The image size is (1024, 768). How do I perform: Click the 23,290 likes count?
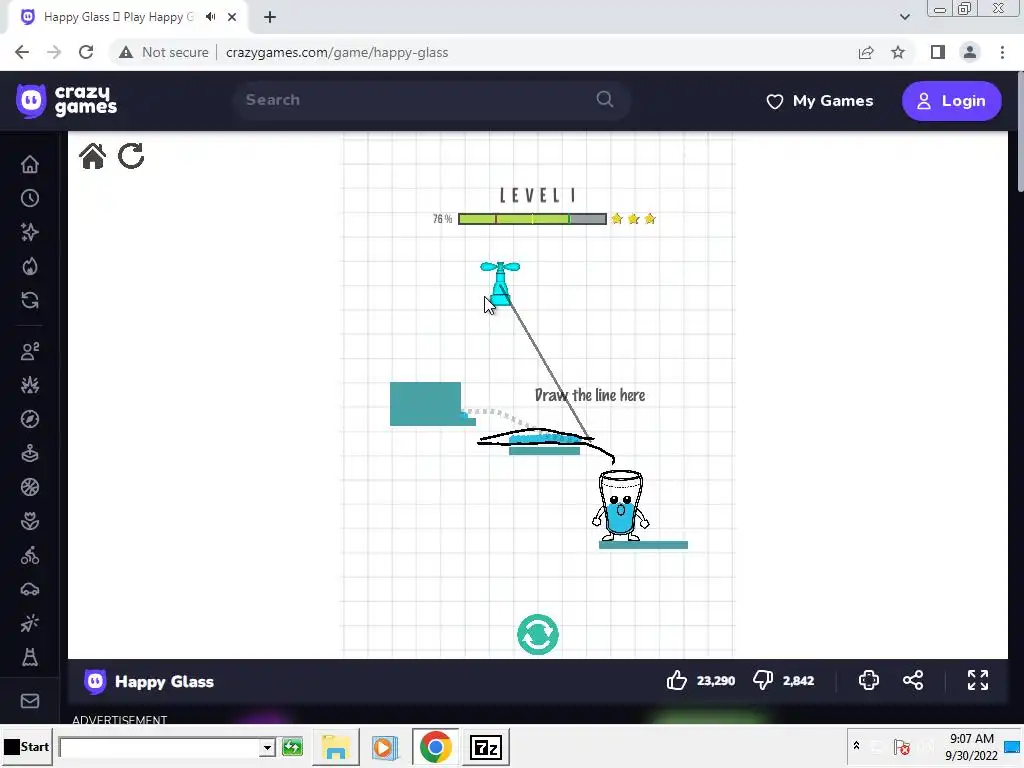716,680
